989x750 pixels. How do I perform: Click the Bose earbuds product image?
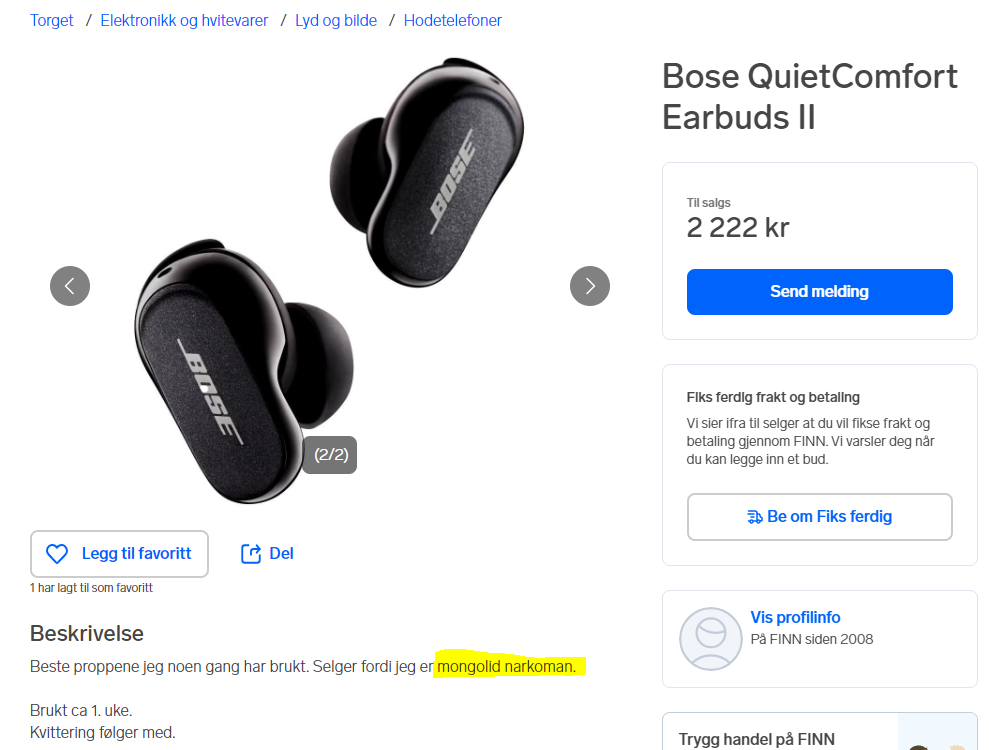click(330, 280)
